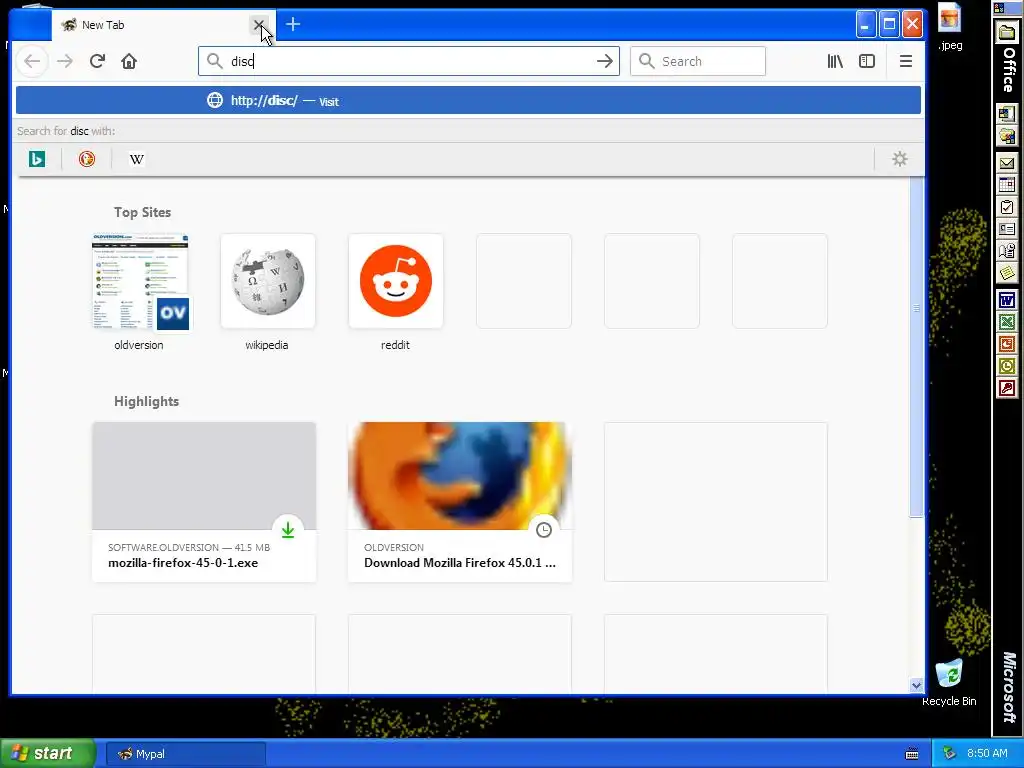Viewport: 1024px width, 768px height.
Task: Click New Message envelope on shortcut bar
Action: tap(1007, 163)
